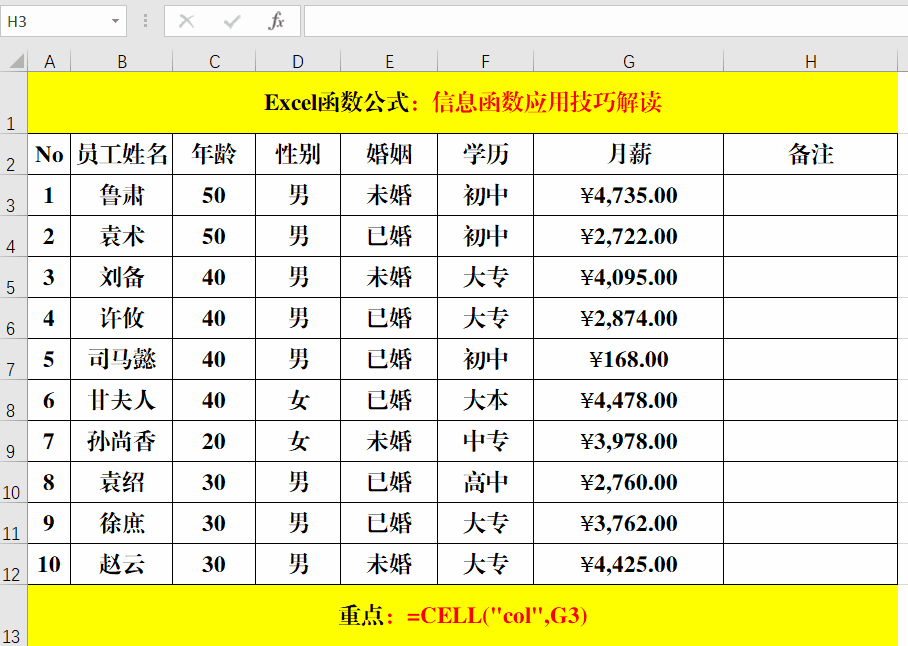The height and width of the screenshot is (646, 908).
Task: Select column E header
Action: pyautogui.click(x=389, y=61)
